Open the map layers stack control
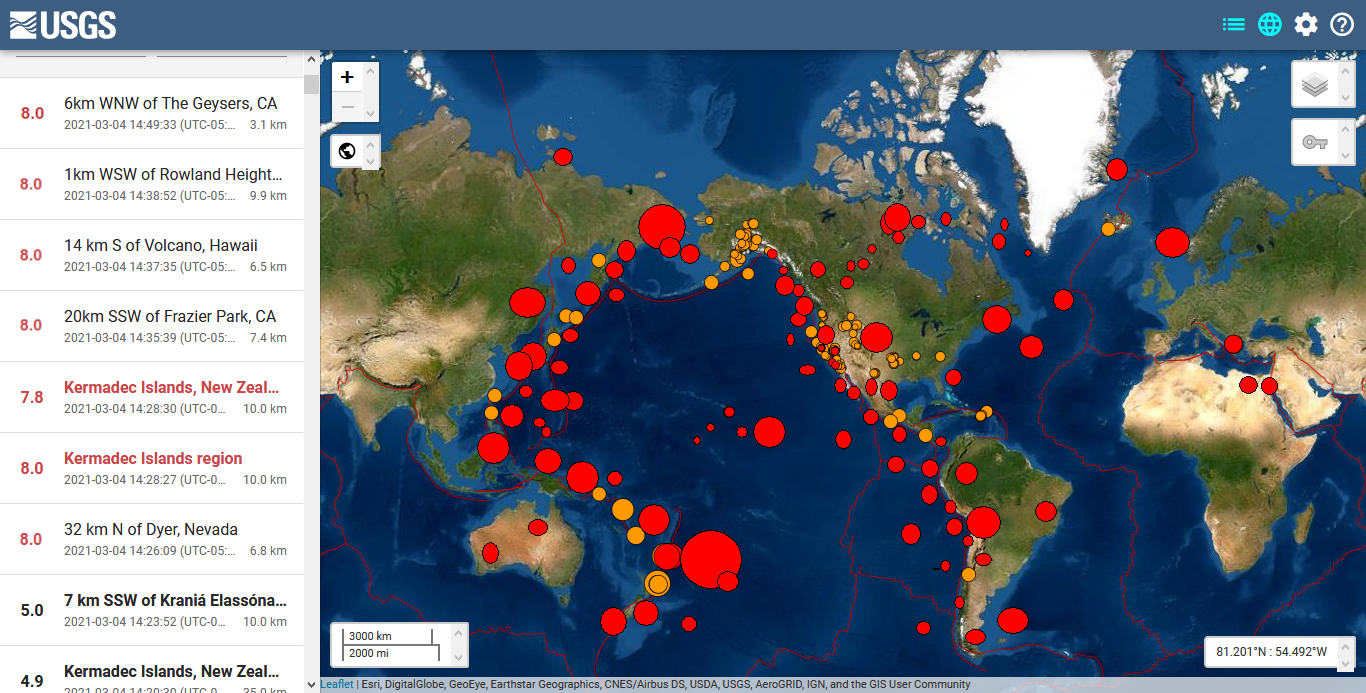The image size is (1366, 693). click(1315, 85)
